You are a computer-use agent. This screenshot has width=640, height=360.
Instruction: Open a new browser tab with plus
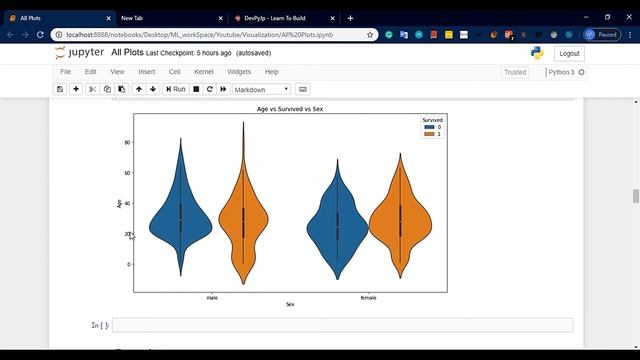point(350,18)
